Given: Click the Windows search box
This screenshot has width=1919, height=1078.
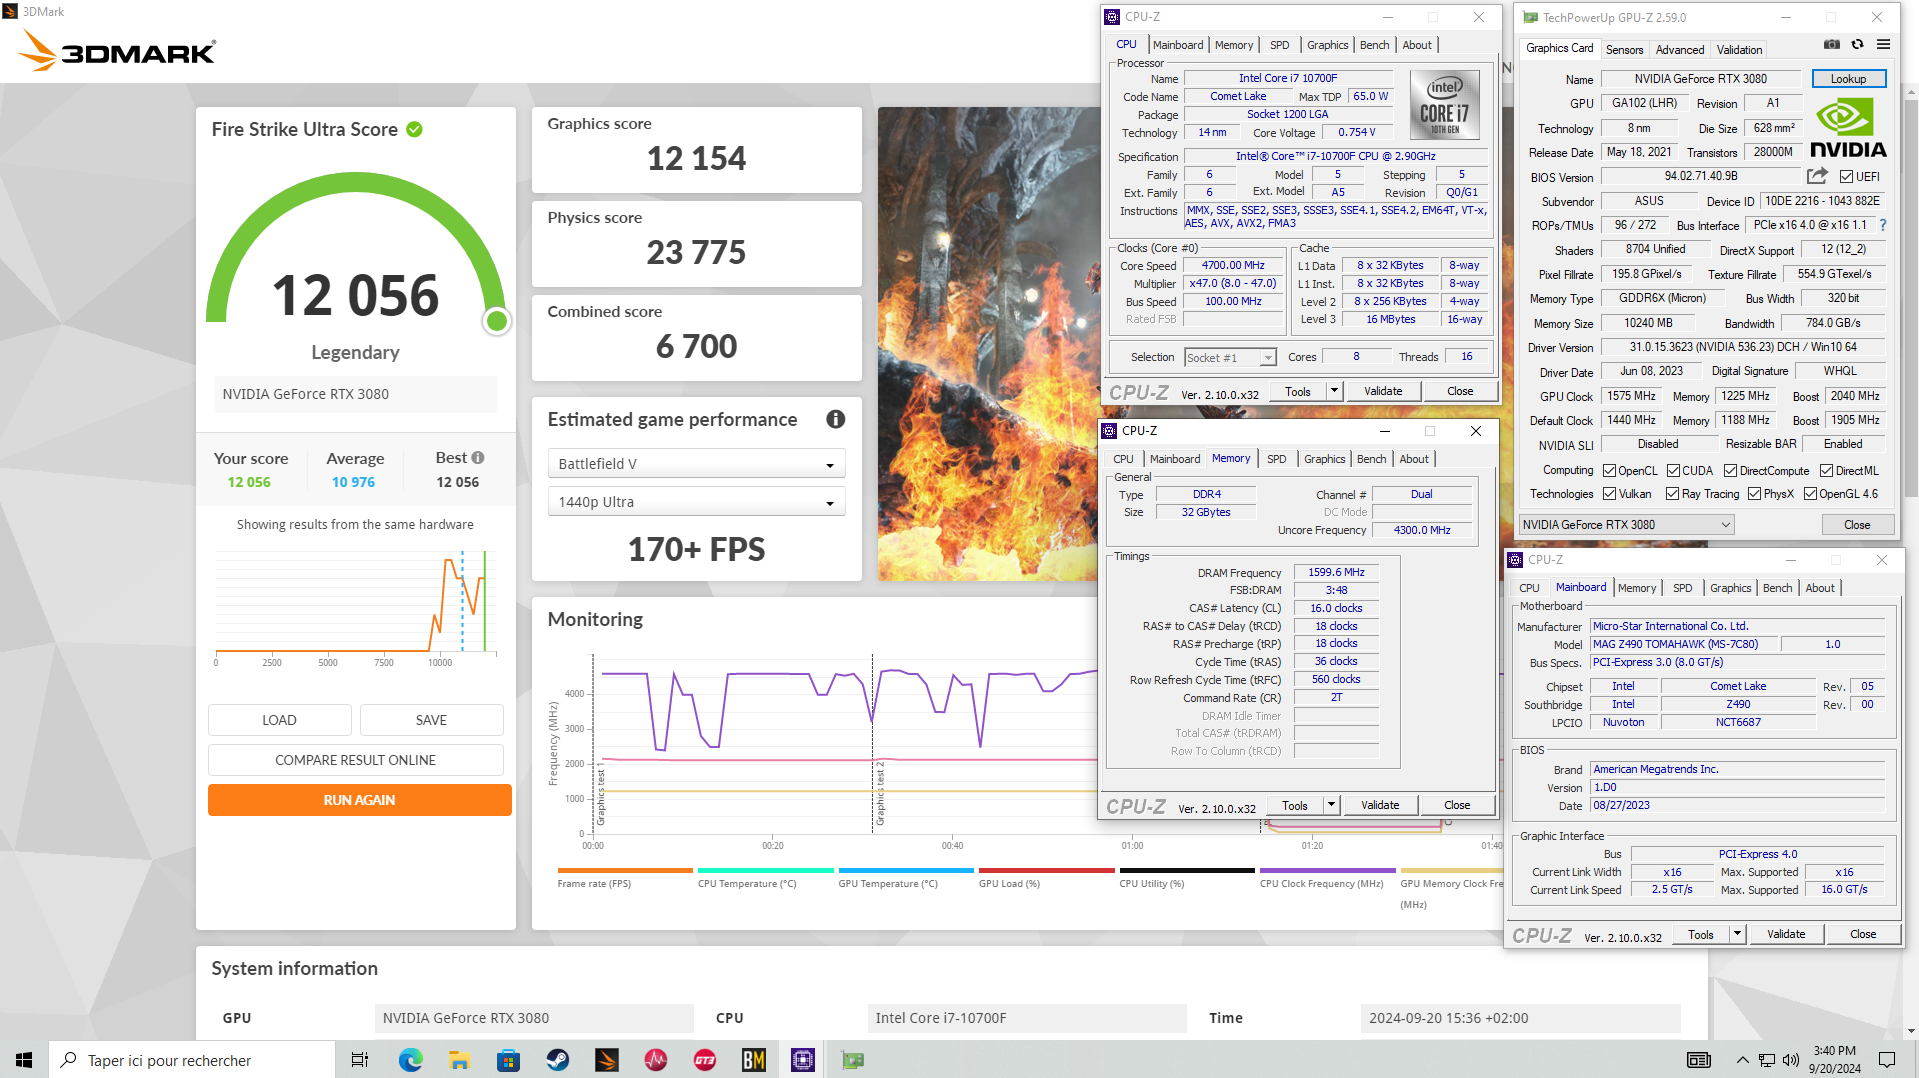Looking at the screenshot, I should click(191, 1060).
